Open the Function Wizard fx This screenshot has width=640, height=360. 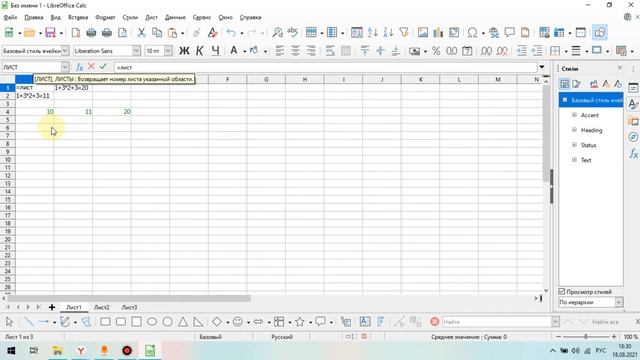[x=80, y=67]
